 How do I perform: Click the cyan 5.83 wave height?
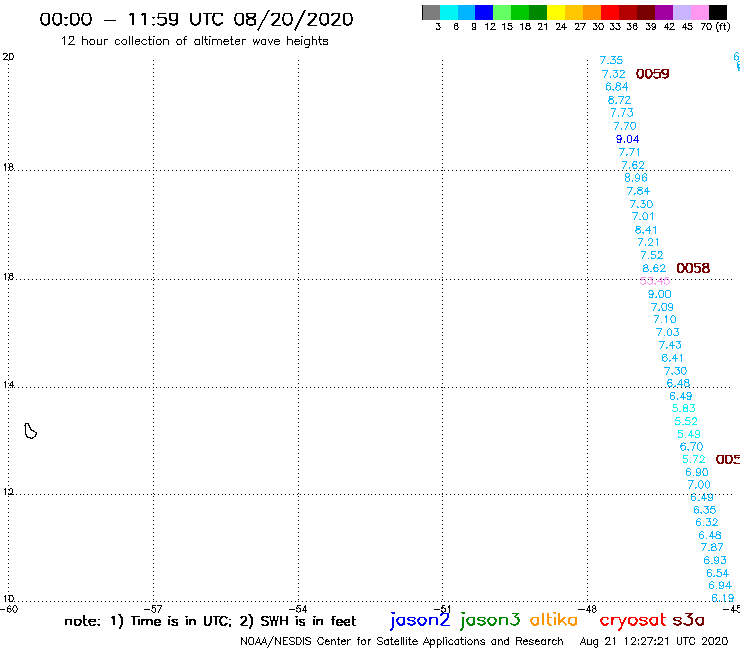tap(683, 408)
